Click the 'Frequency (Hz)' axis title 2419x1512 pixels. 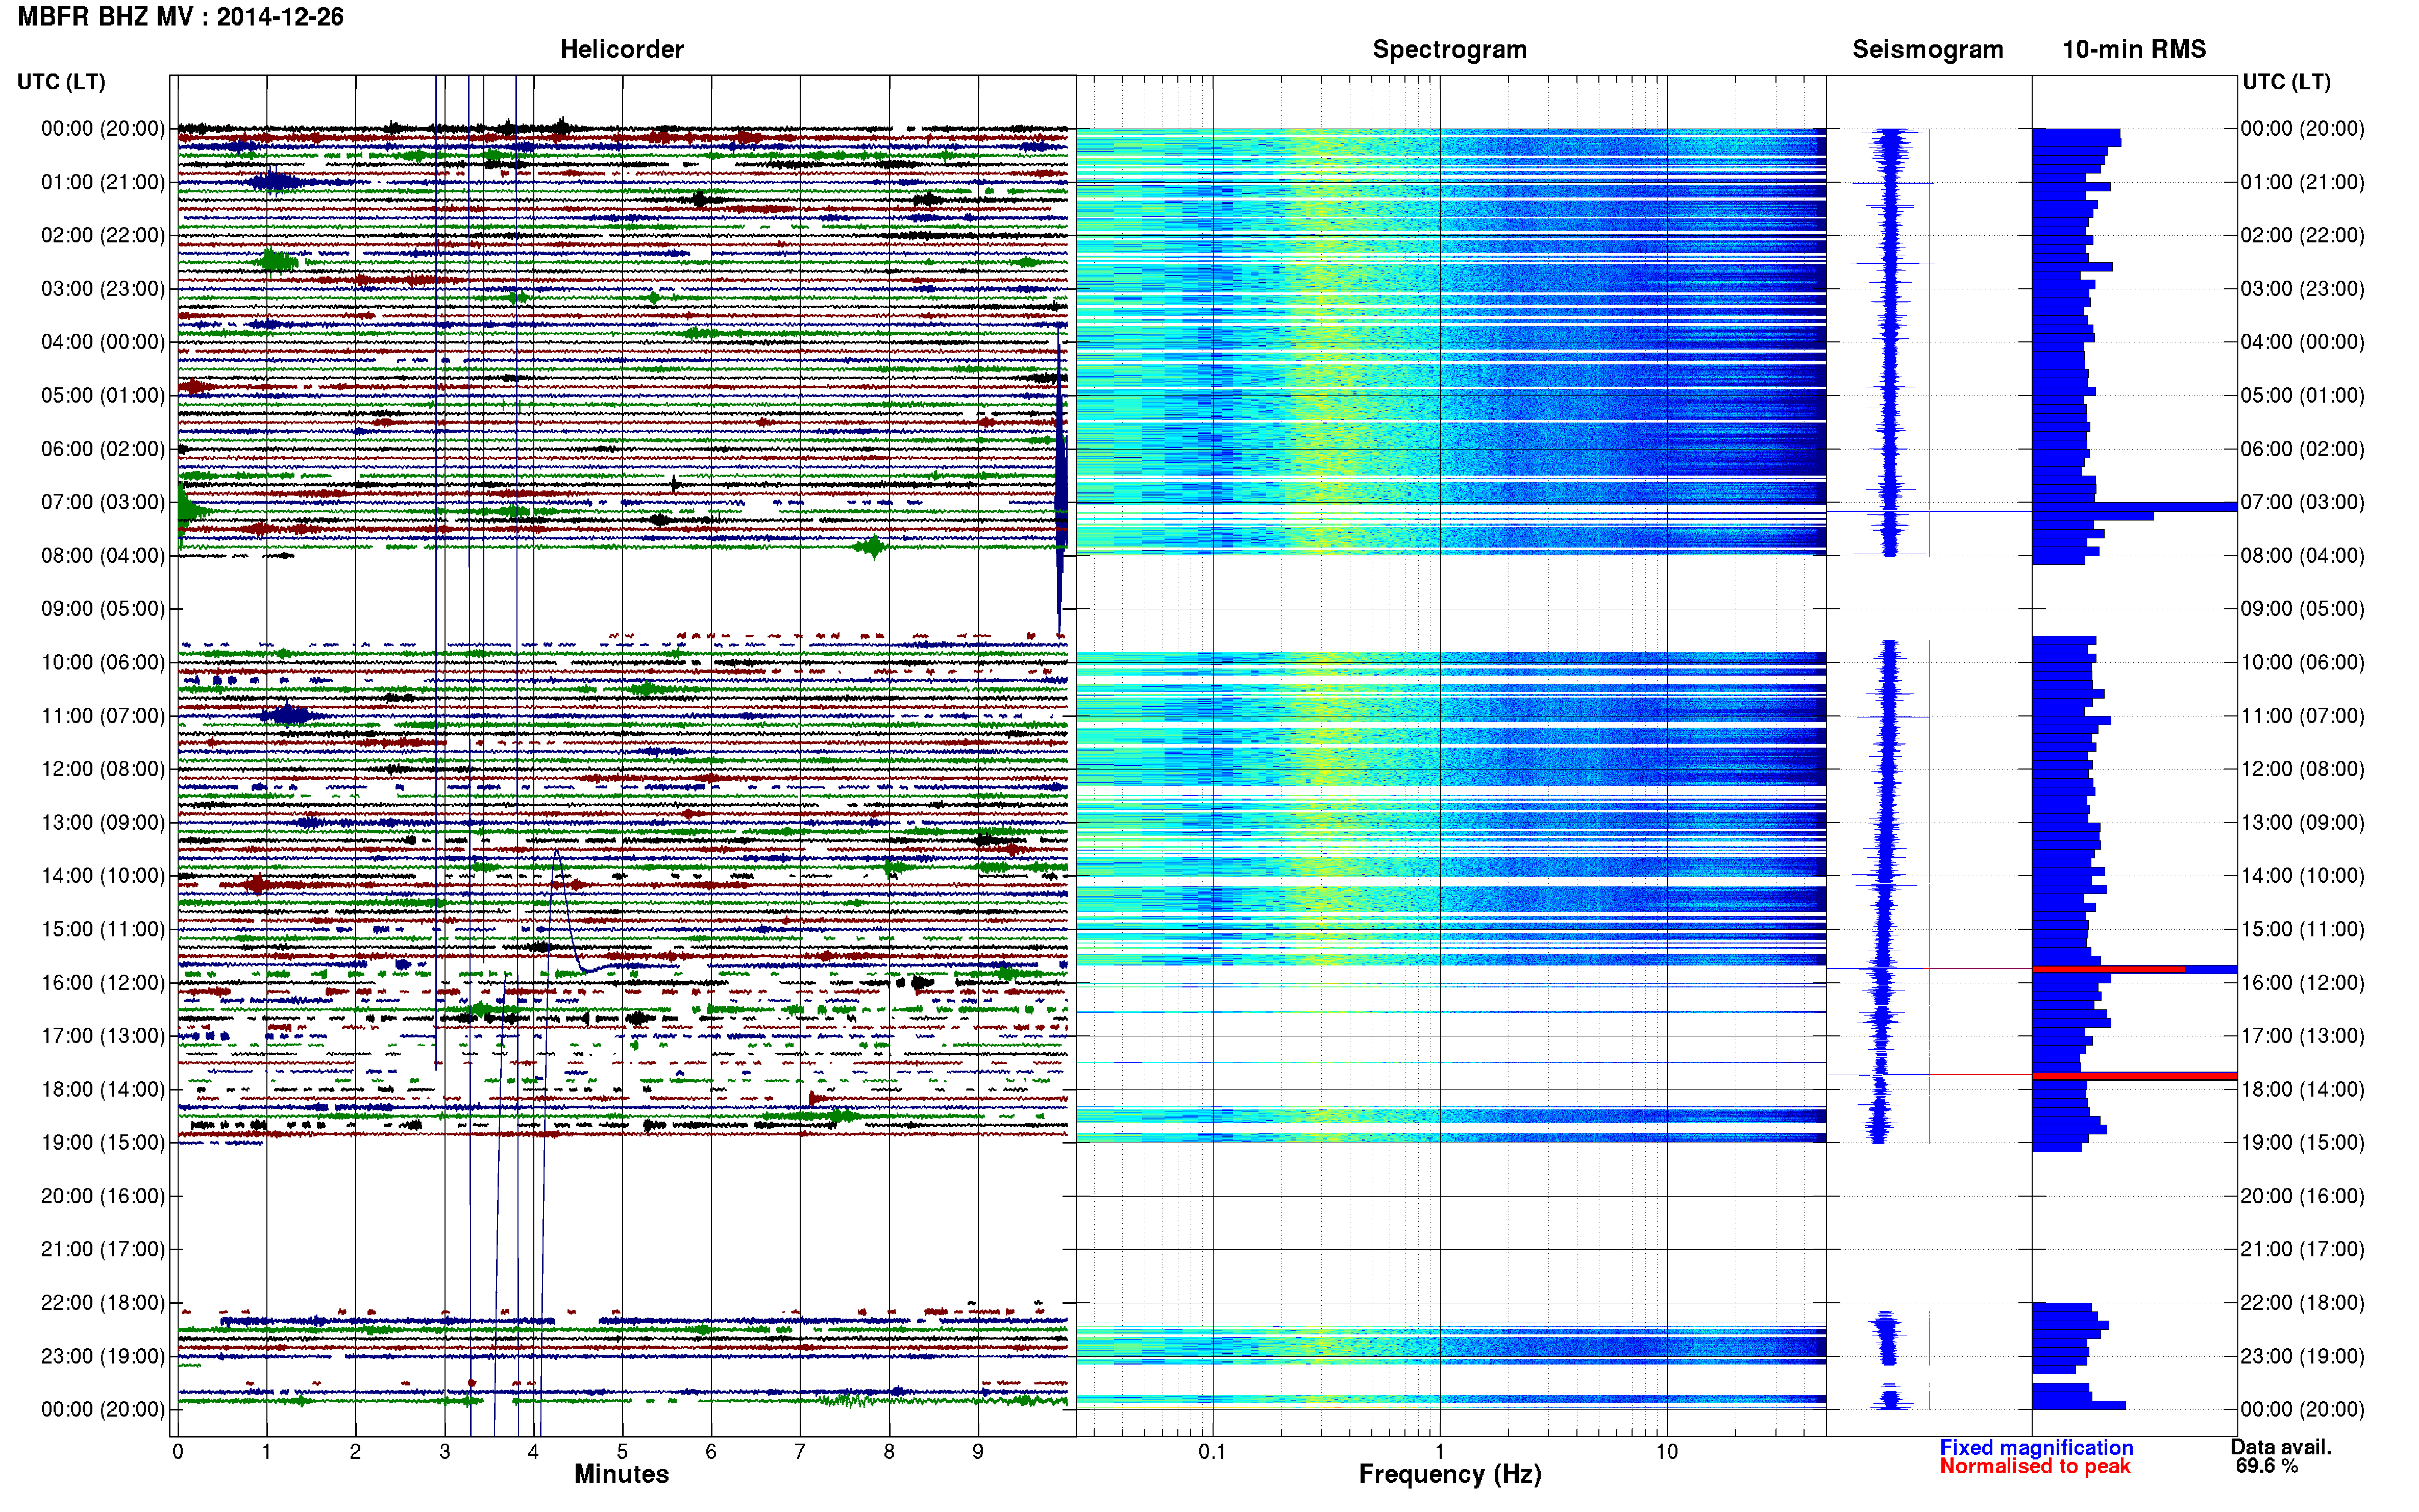pyautogui.click(x=1449, y=1475)
